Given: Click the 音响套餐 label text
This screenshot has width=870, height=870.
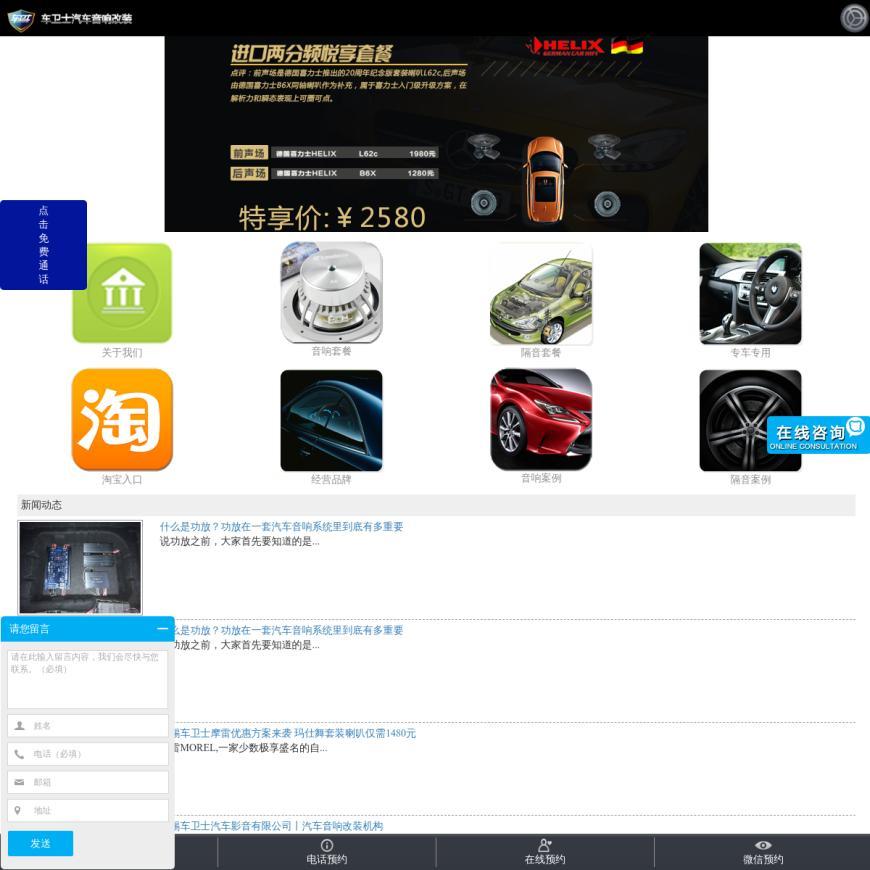Looking at the screenshot, I should [331, 351].
